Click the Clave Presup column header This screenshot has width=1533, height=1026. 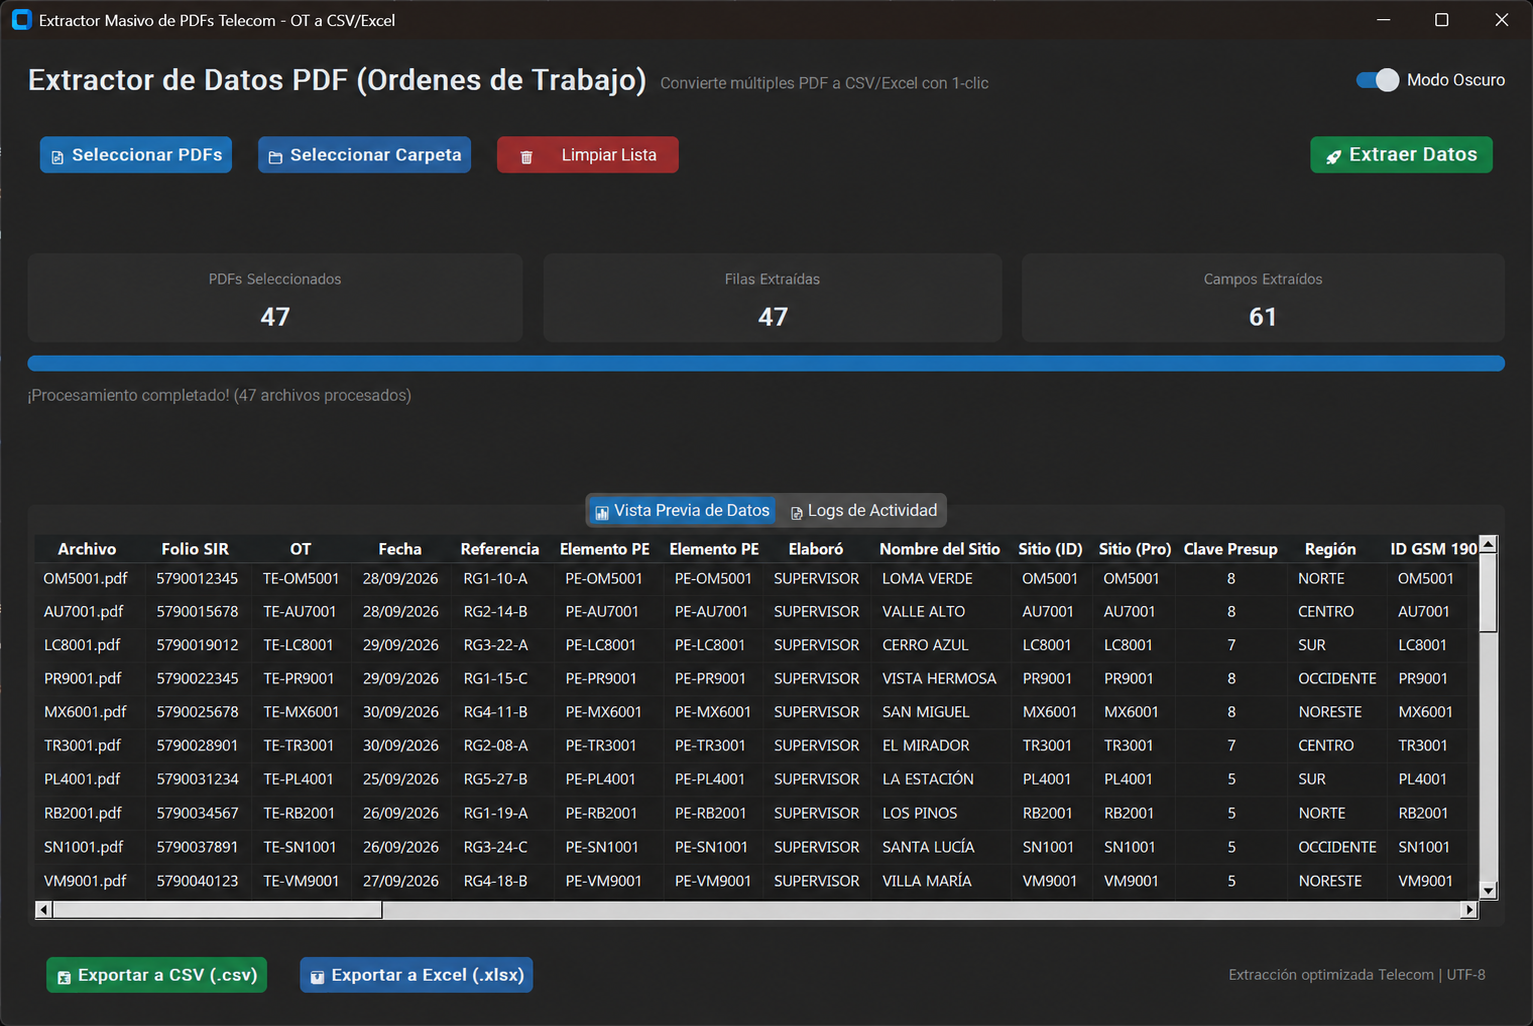pyautogui.click(x=1231, y=549)
